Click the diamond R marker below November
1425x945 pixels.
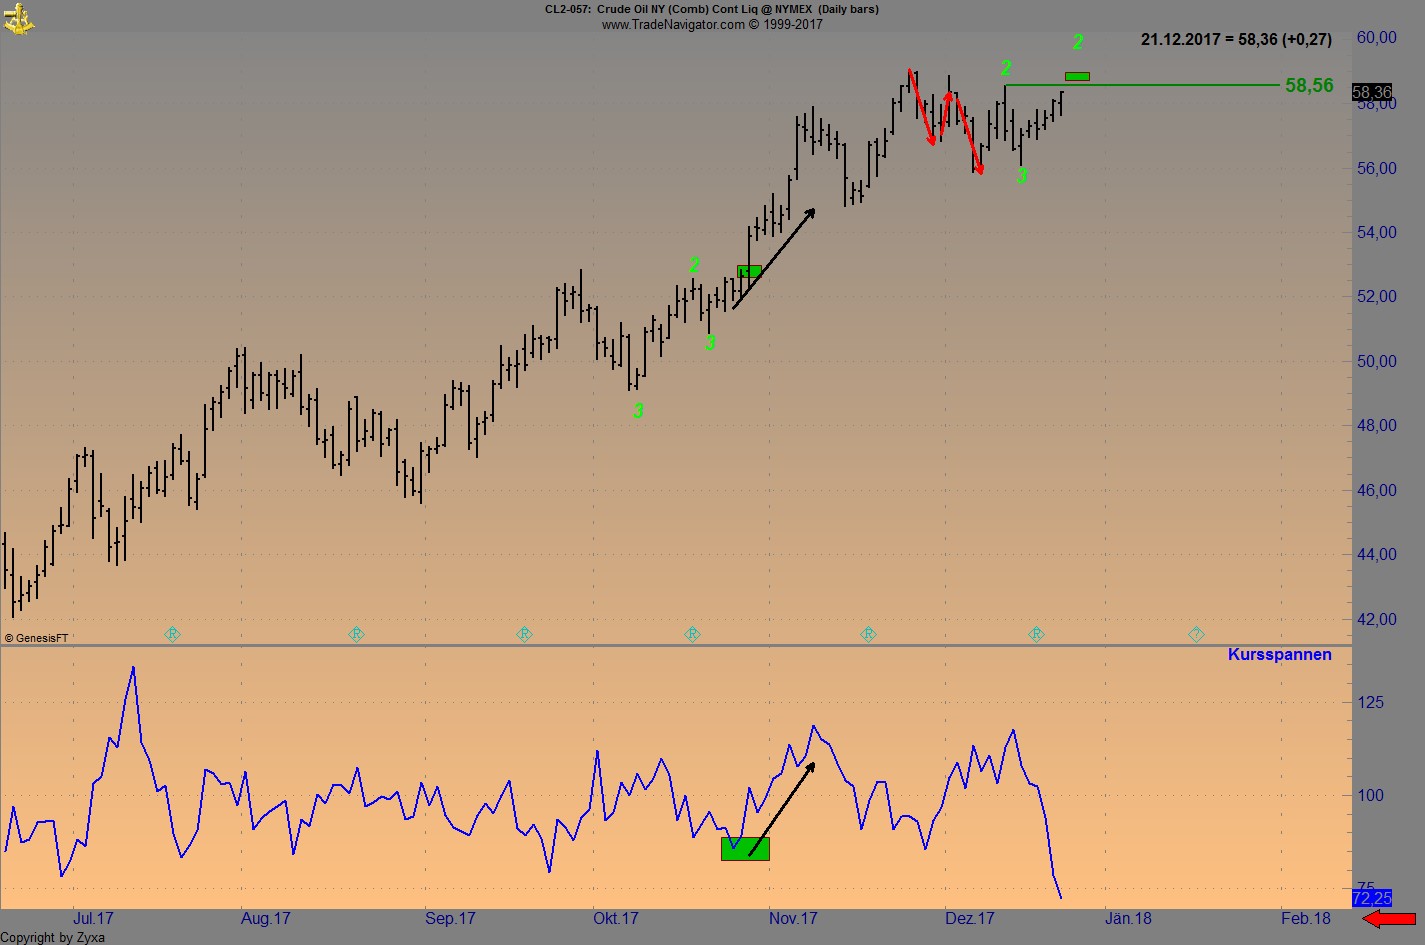[867, 634]
